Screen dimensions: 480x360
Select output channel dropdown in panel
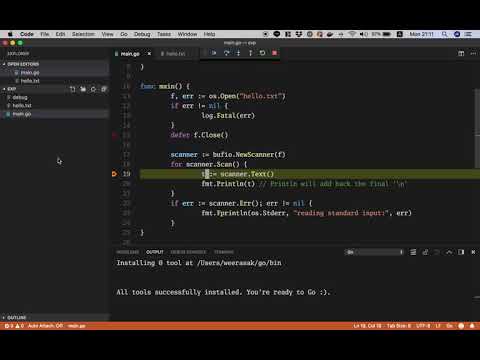(374, 252)
